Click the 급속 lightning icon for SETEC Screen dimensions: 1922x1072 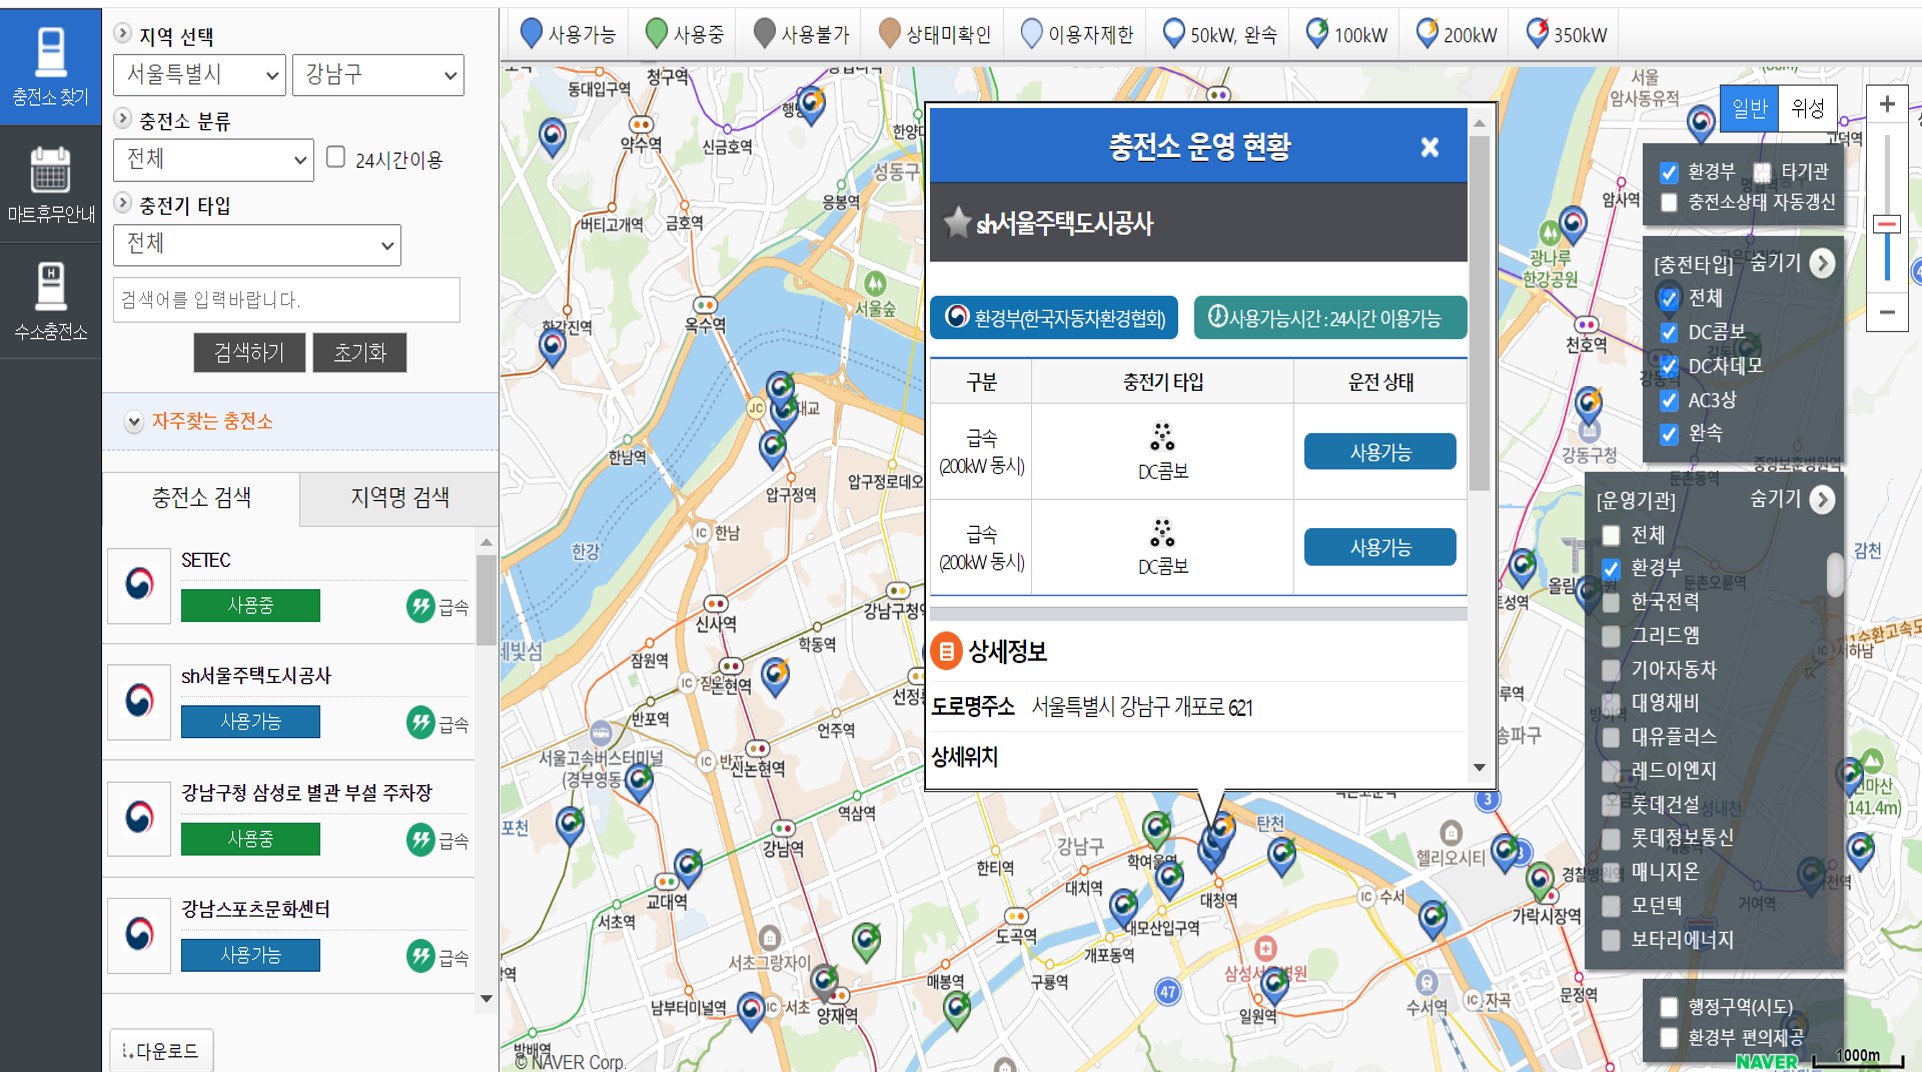pos(420,606)
